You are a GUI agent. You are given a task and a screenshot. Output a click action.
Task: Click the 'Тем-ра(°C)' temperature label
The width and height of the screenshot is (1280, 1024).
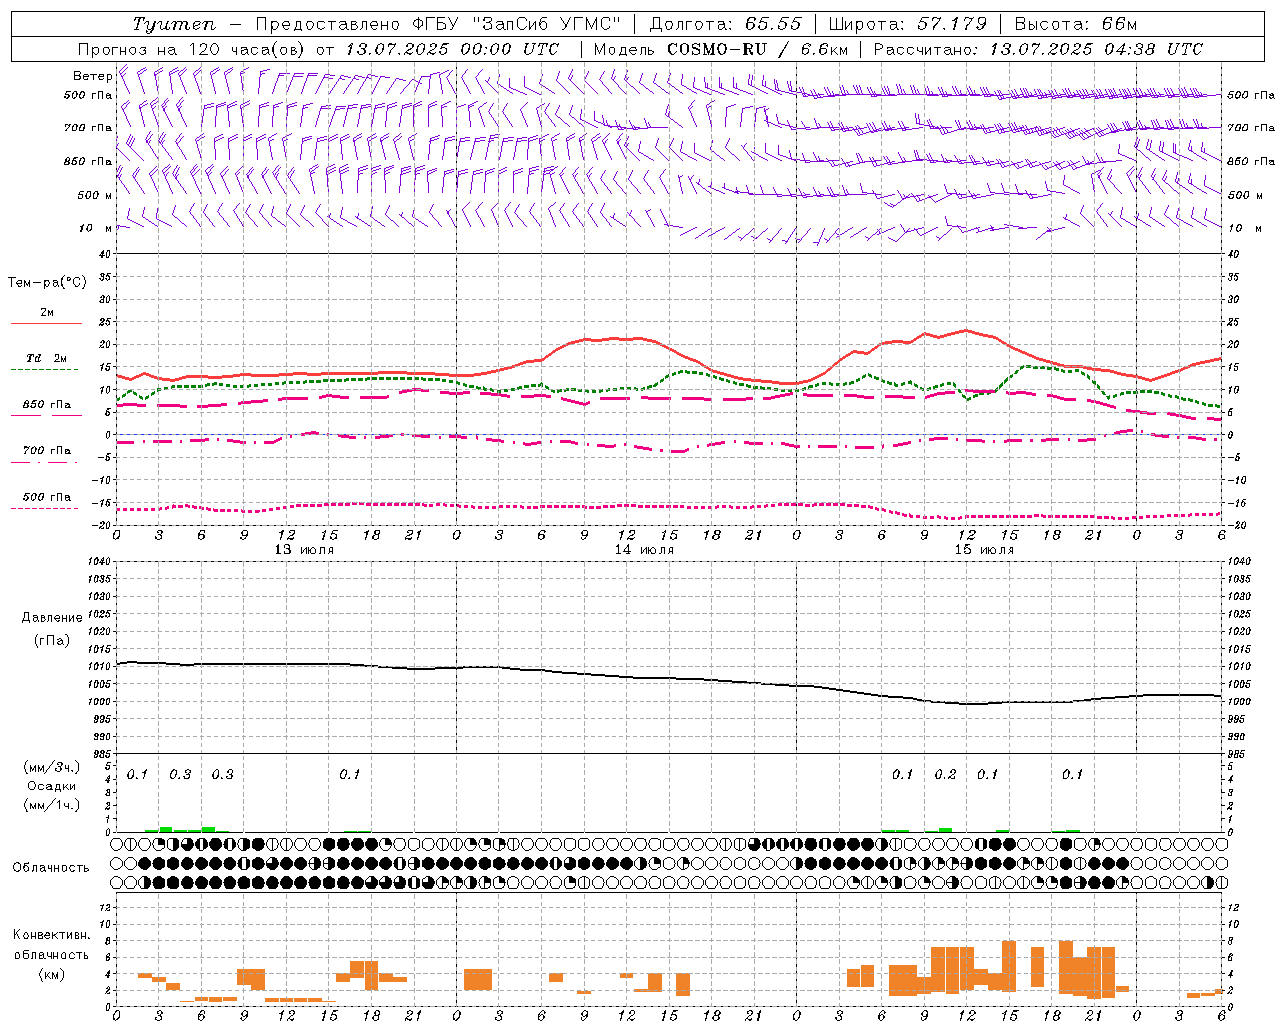coord(47,283)
